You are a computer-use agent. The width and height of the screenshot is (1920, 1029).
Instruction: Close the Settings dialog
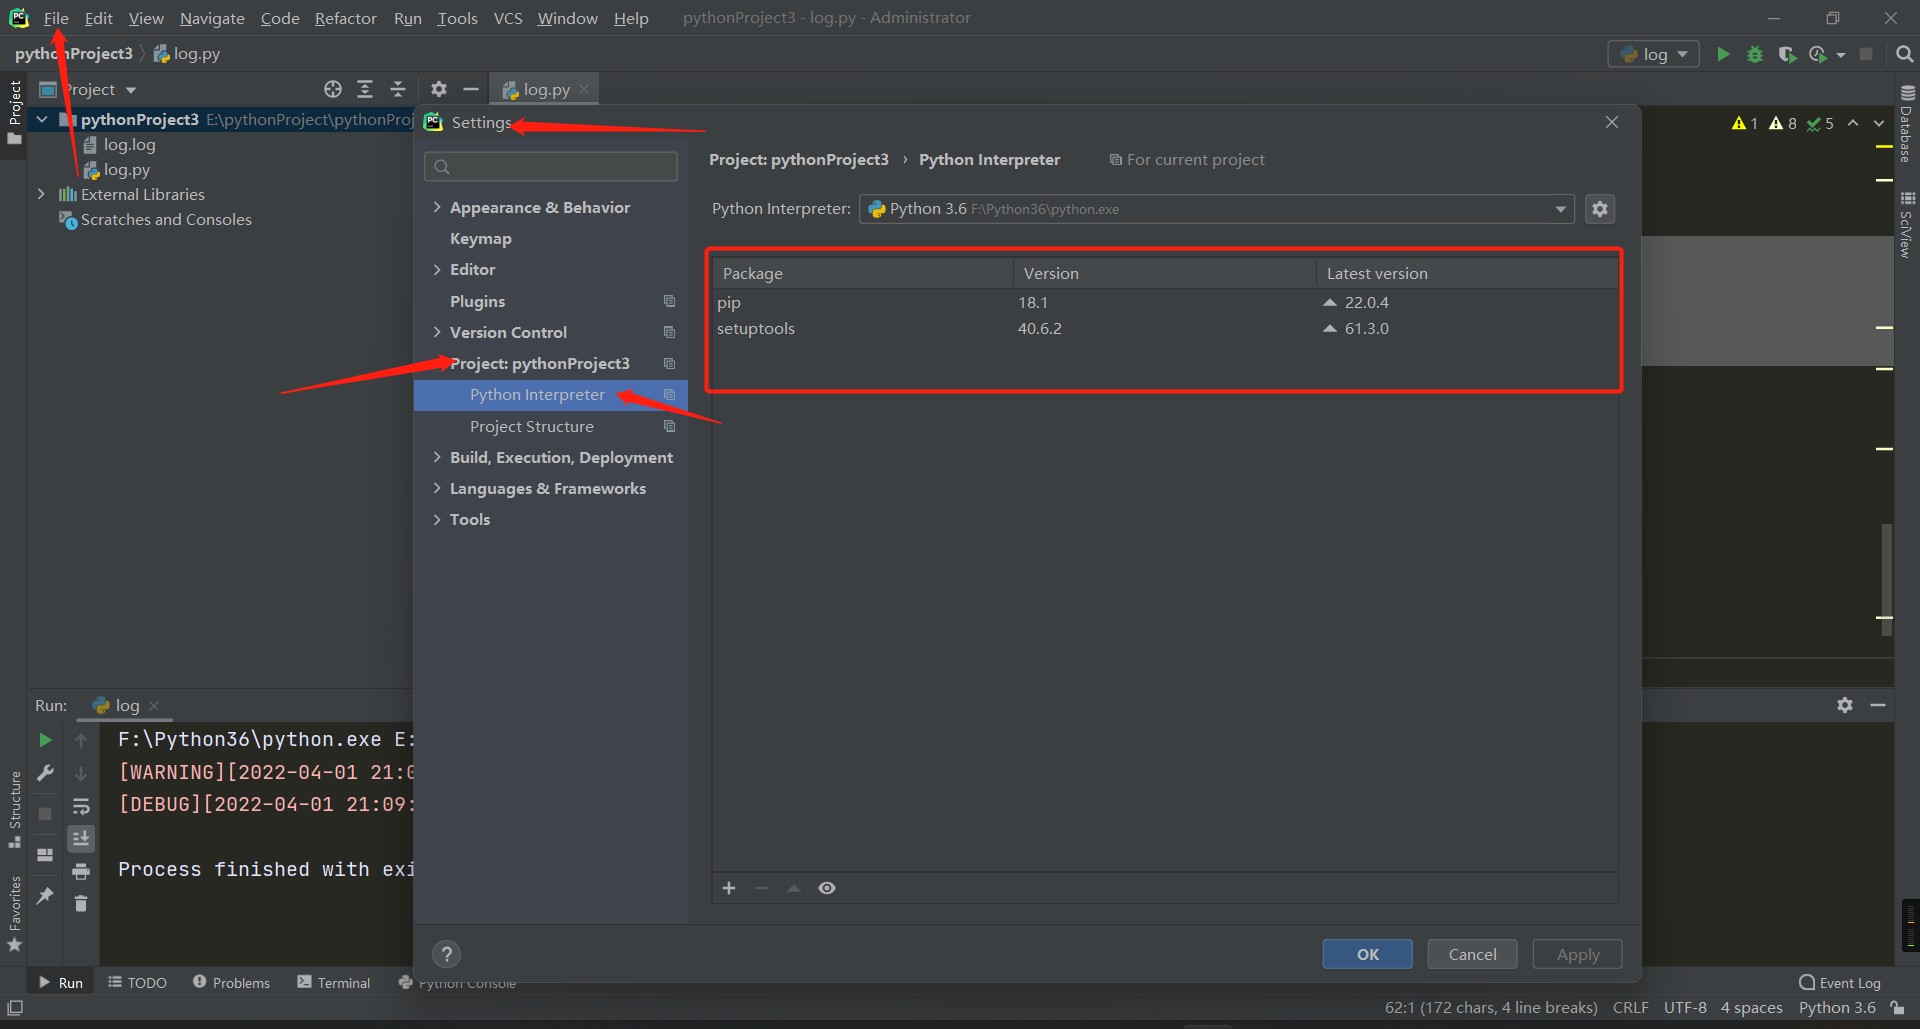(1612, 122)
